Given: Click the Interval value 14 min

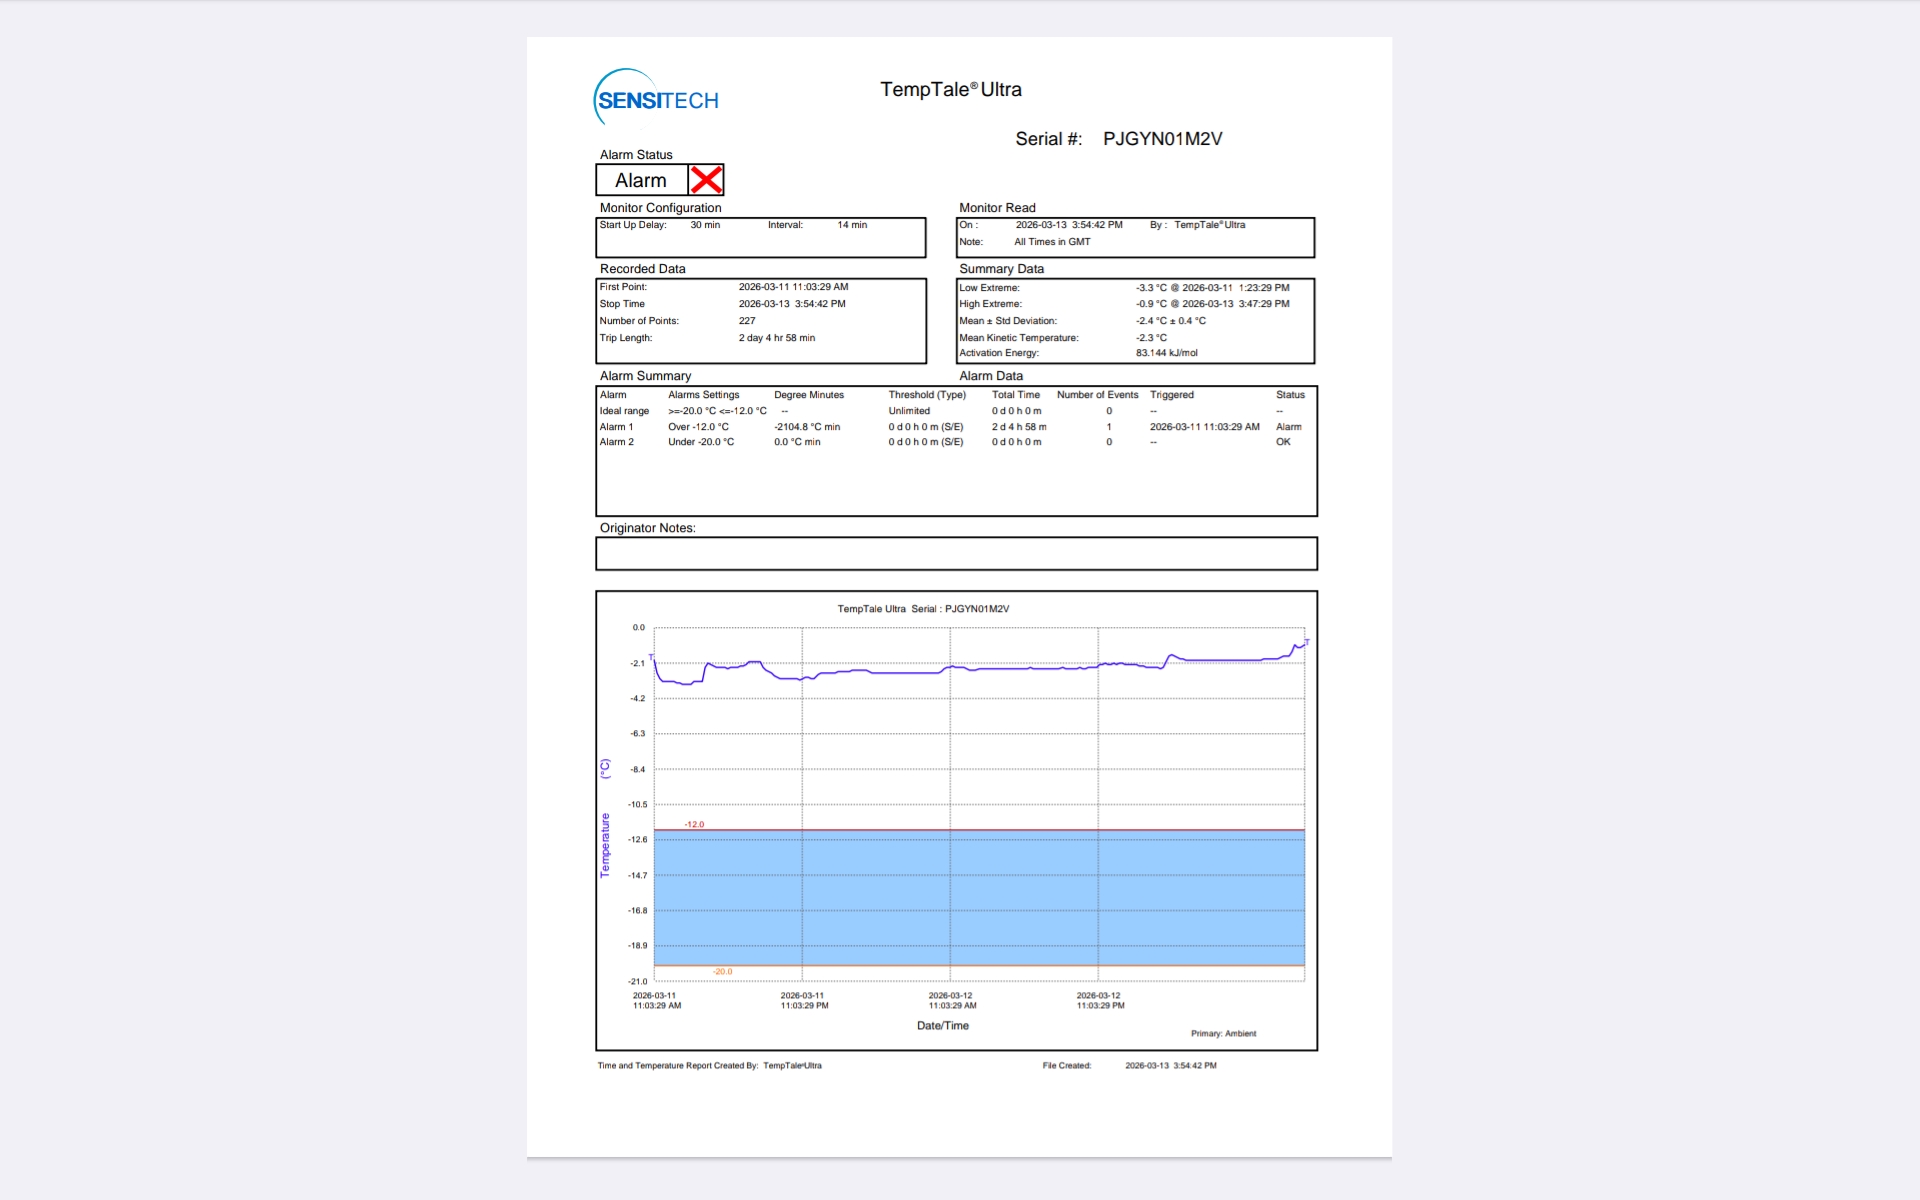Looking at the screenshot, I should [x=852, y=225].
